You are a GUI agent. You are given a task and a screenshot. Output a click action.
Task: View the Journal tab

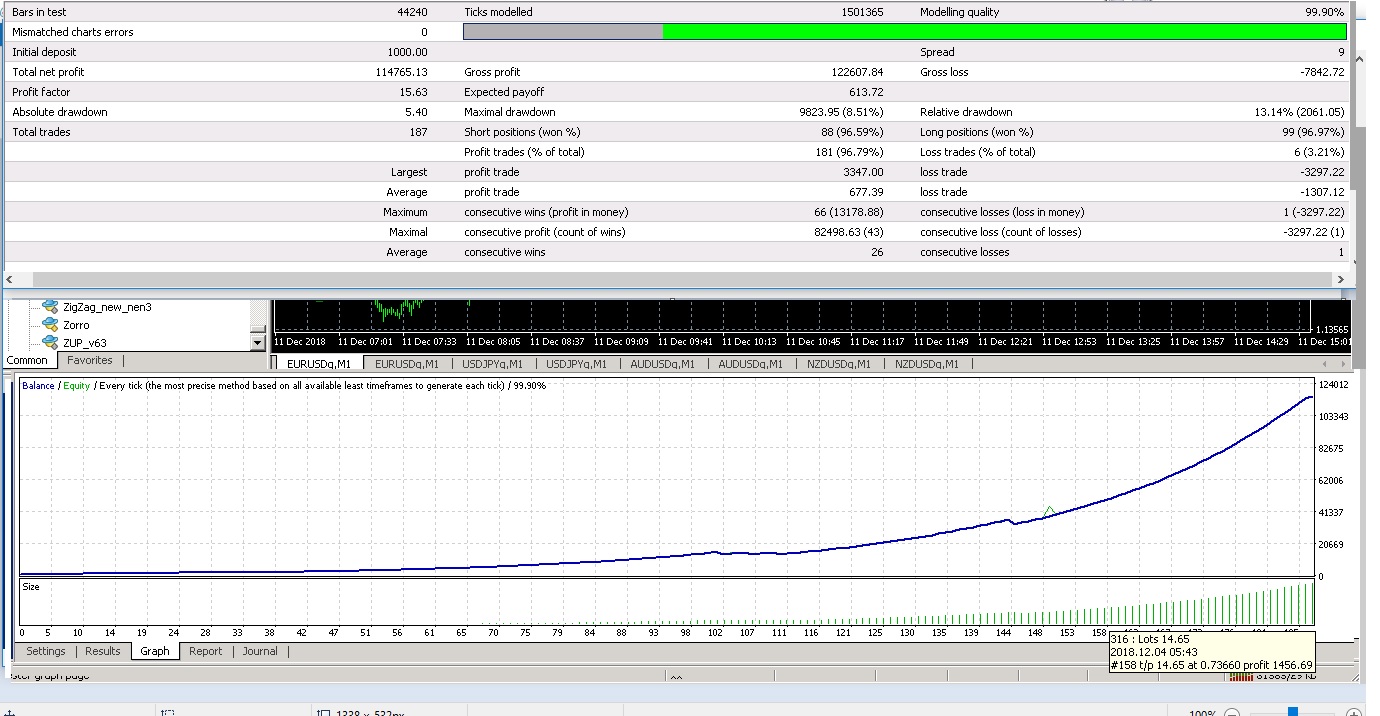click(260, 651)
